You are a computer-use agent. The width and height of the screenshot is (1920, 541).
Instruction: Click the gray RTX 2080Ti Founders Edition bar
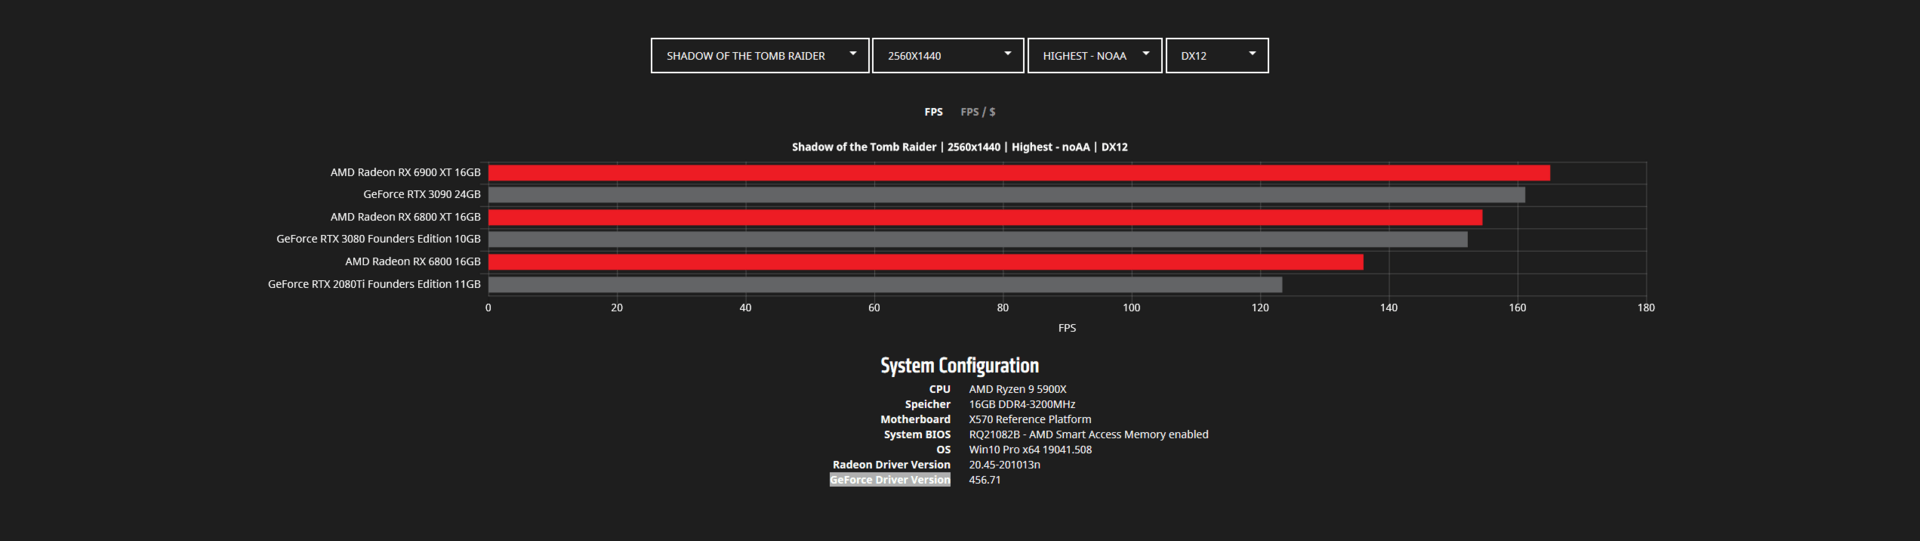pos(885,284)
